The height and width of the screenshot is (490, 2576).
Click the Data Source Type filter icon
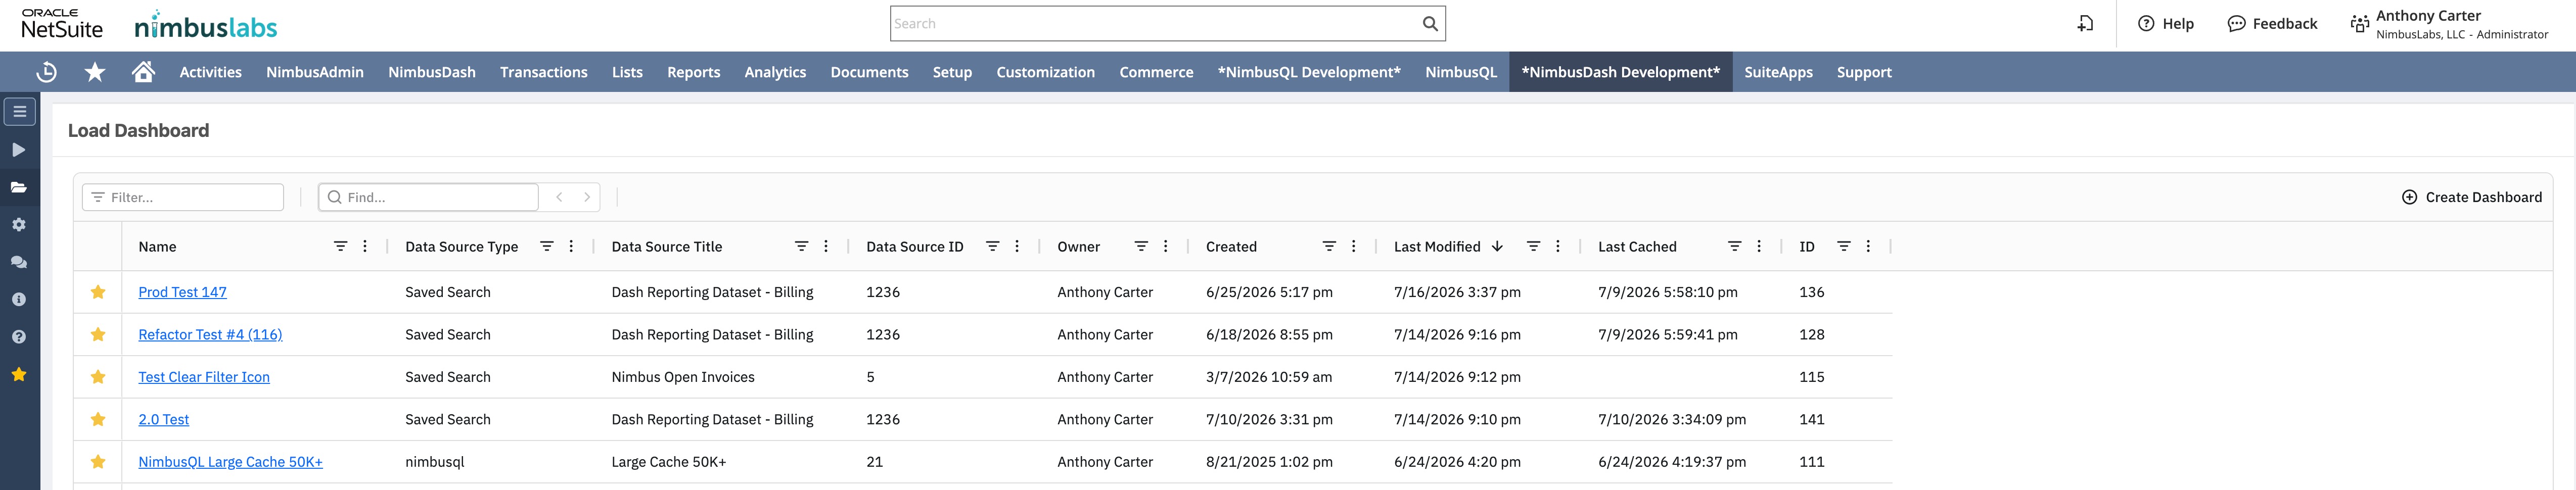point(547,246)
